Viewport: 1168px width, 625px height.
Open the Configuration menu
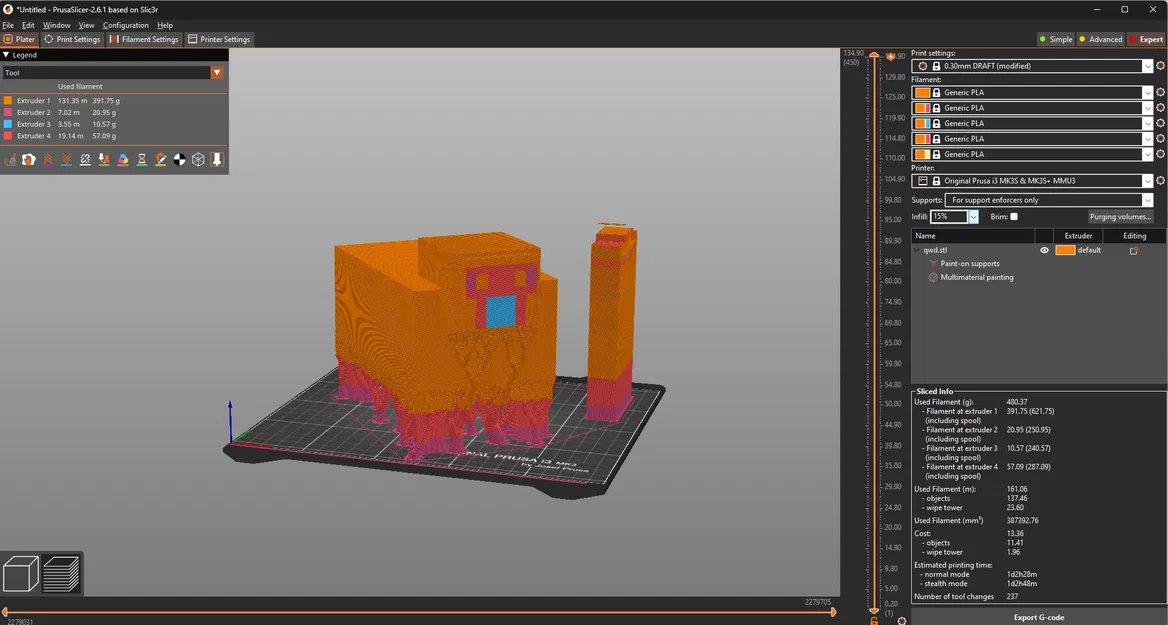(126, 25)
